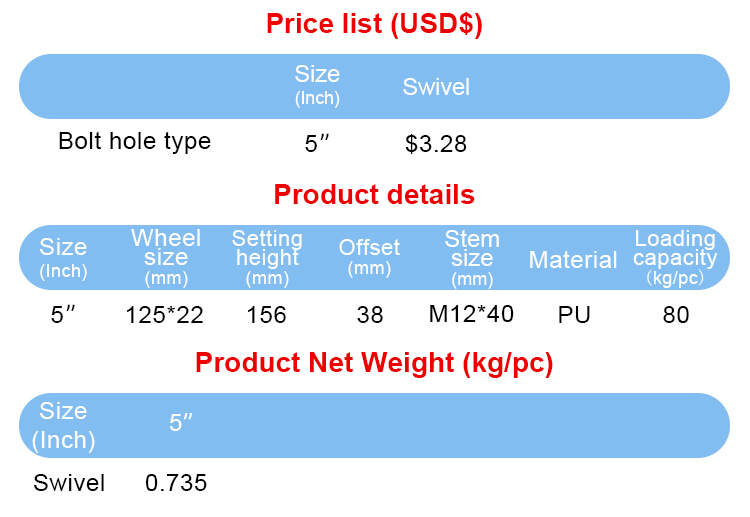Click the 80 loading capacity value
Image resolution: width=750 pixels, height=517 pixels.
pyautogui.click(x=676, y=315)
